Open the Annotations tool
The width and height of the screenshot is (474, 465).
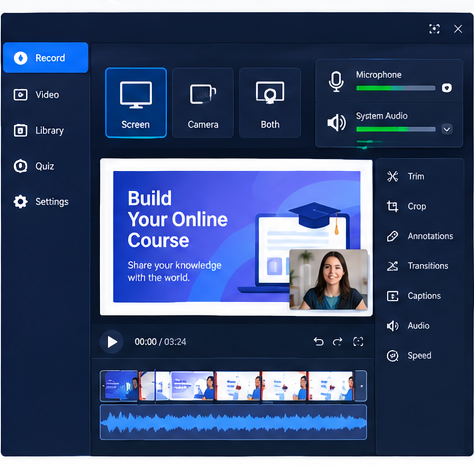tap(420, 236)
